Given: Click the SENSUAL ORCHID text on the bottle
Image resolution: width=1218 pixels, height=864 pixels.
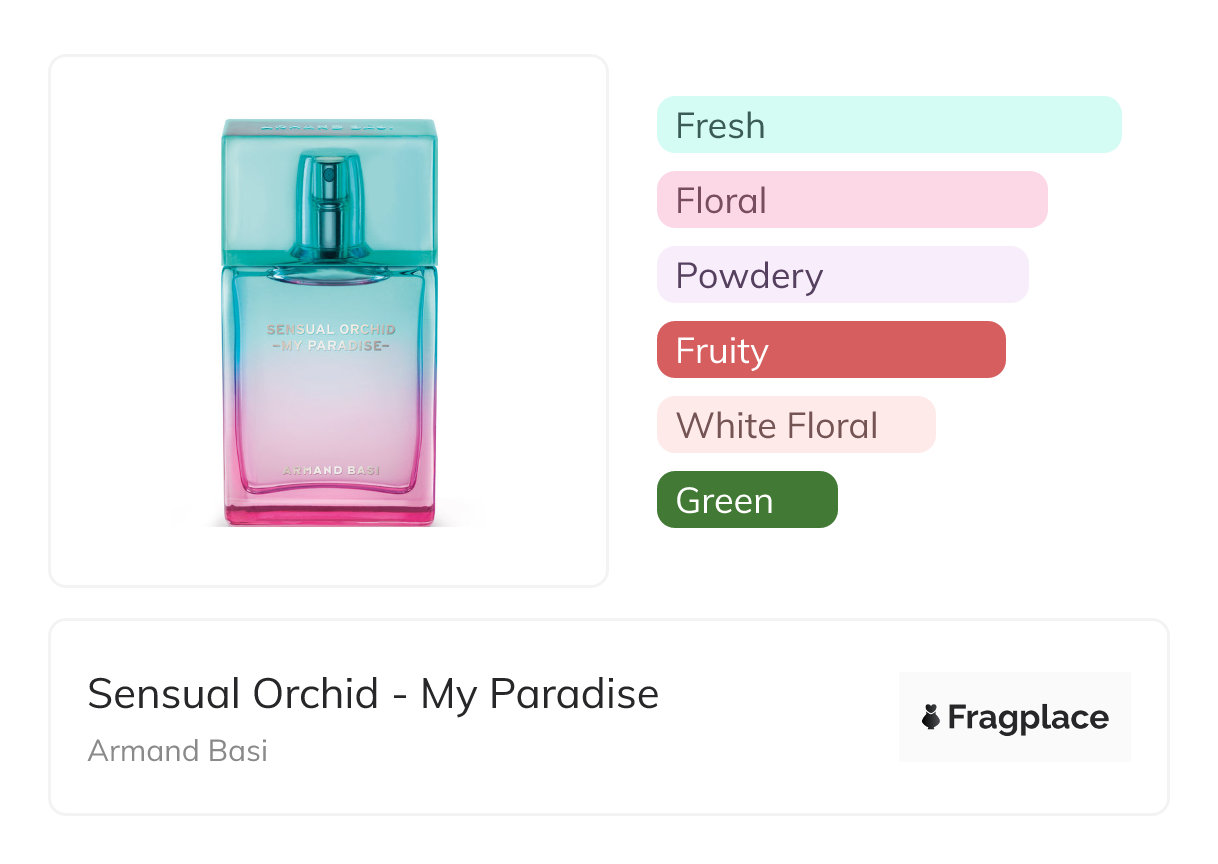Looking at the screenshot, I should [329, 329].
